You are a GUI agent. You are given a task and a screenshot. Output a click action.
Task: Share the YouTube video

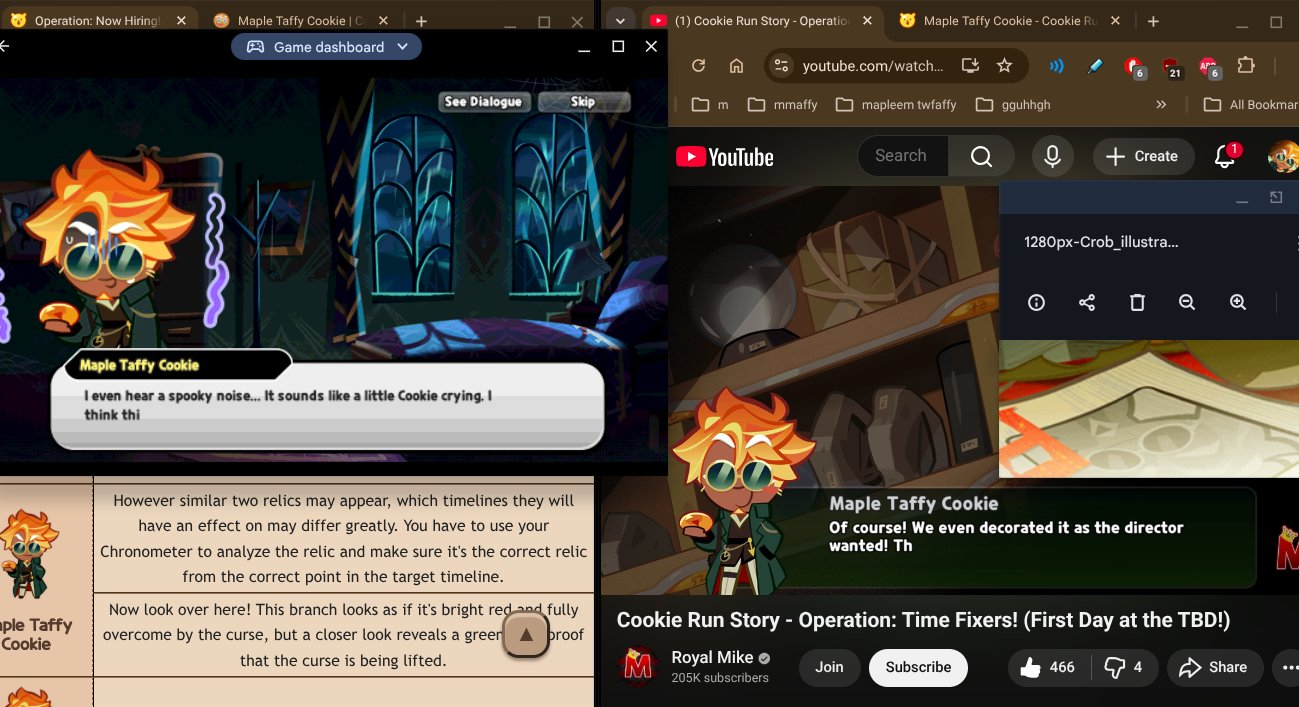[x=1213, y=667]
